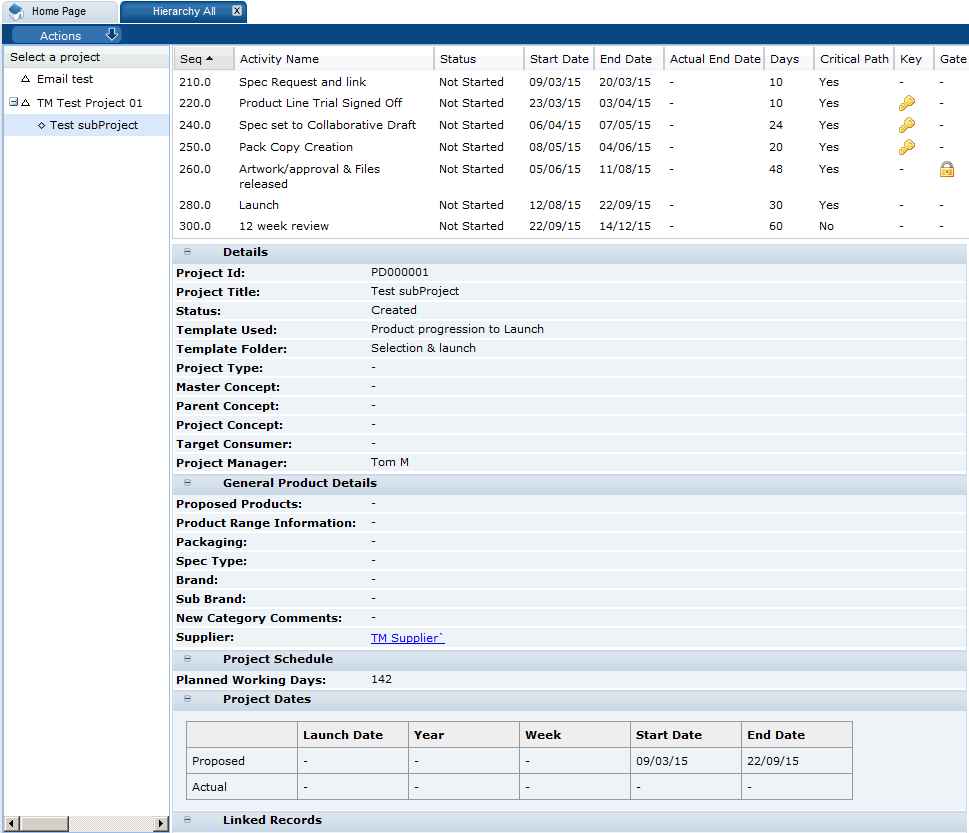Click the key icon for Spec set to Collaborative Draft
Viewport: 969px width, 833px height.
pyautogui.click(x=906, y=125)
